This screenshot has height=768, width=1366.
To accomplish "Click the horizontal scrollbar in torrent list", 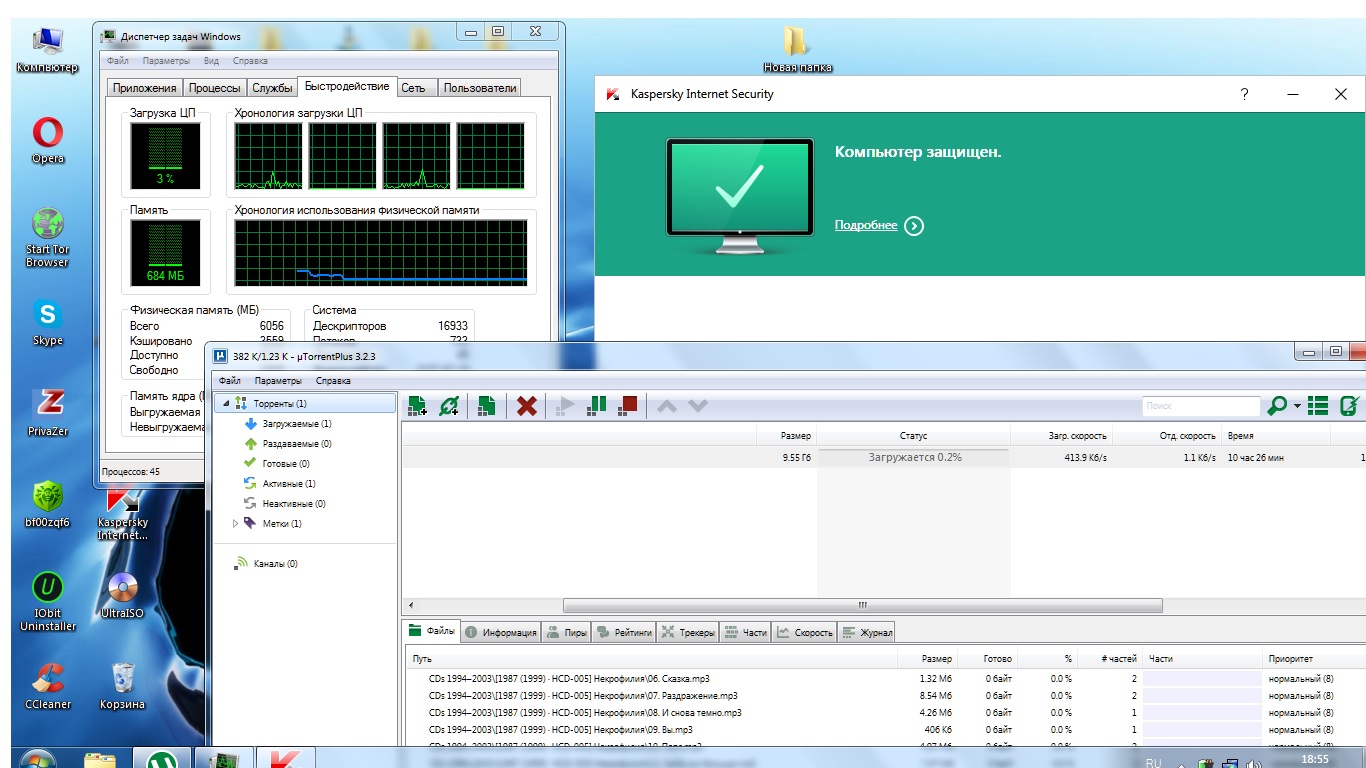I will [862, 605].
